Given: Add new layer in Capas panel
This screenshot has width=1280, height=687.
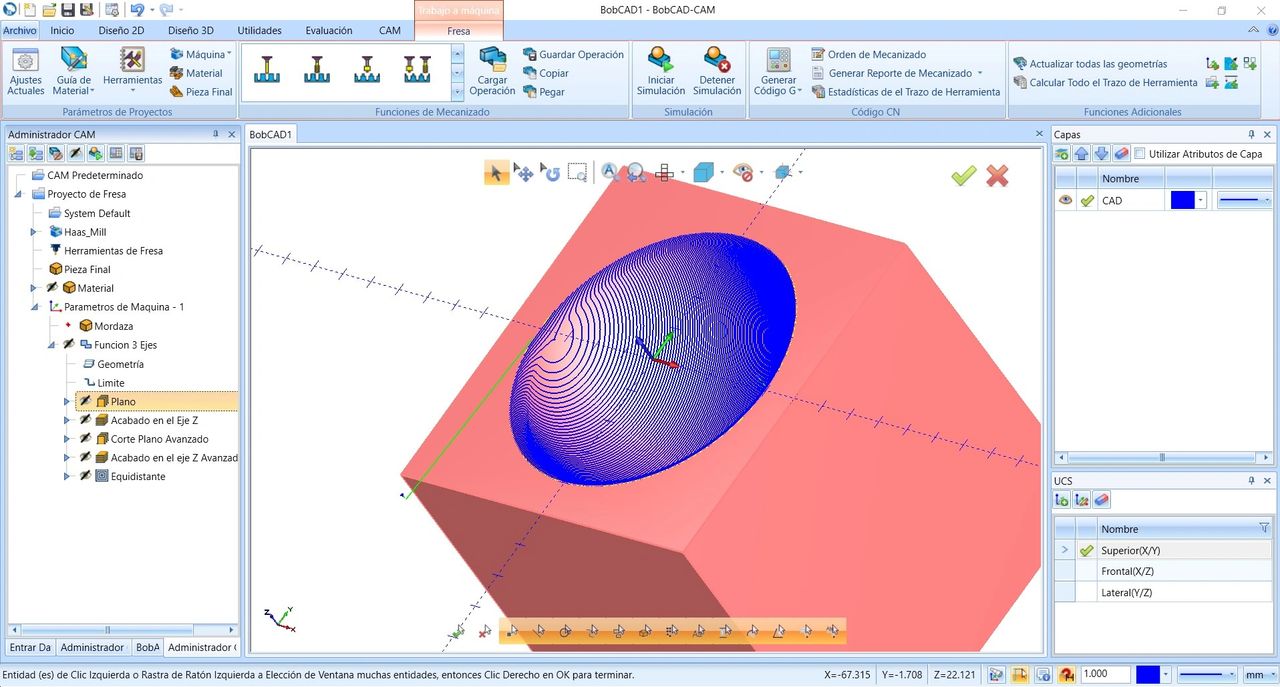Looking at the screenshot, I should (x=1063, y=154).
